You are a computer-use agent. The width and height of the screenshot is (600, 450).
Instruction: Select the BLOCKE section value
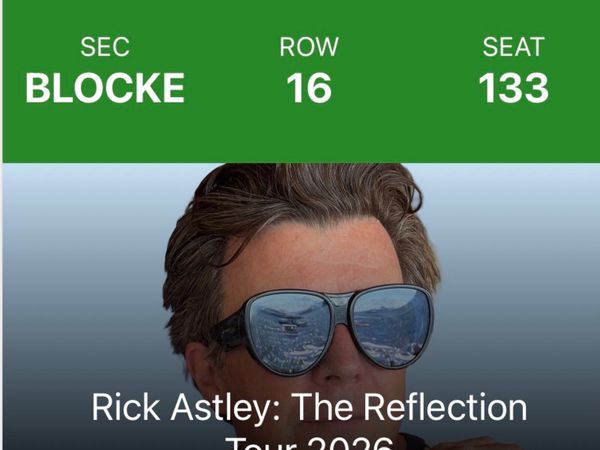pos(105,88)
